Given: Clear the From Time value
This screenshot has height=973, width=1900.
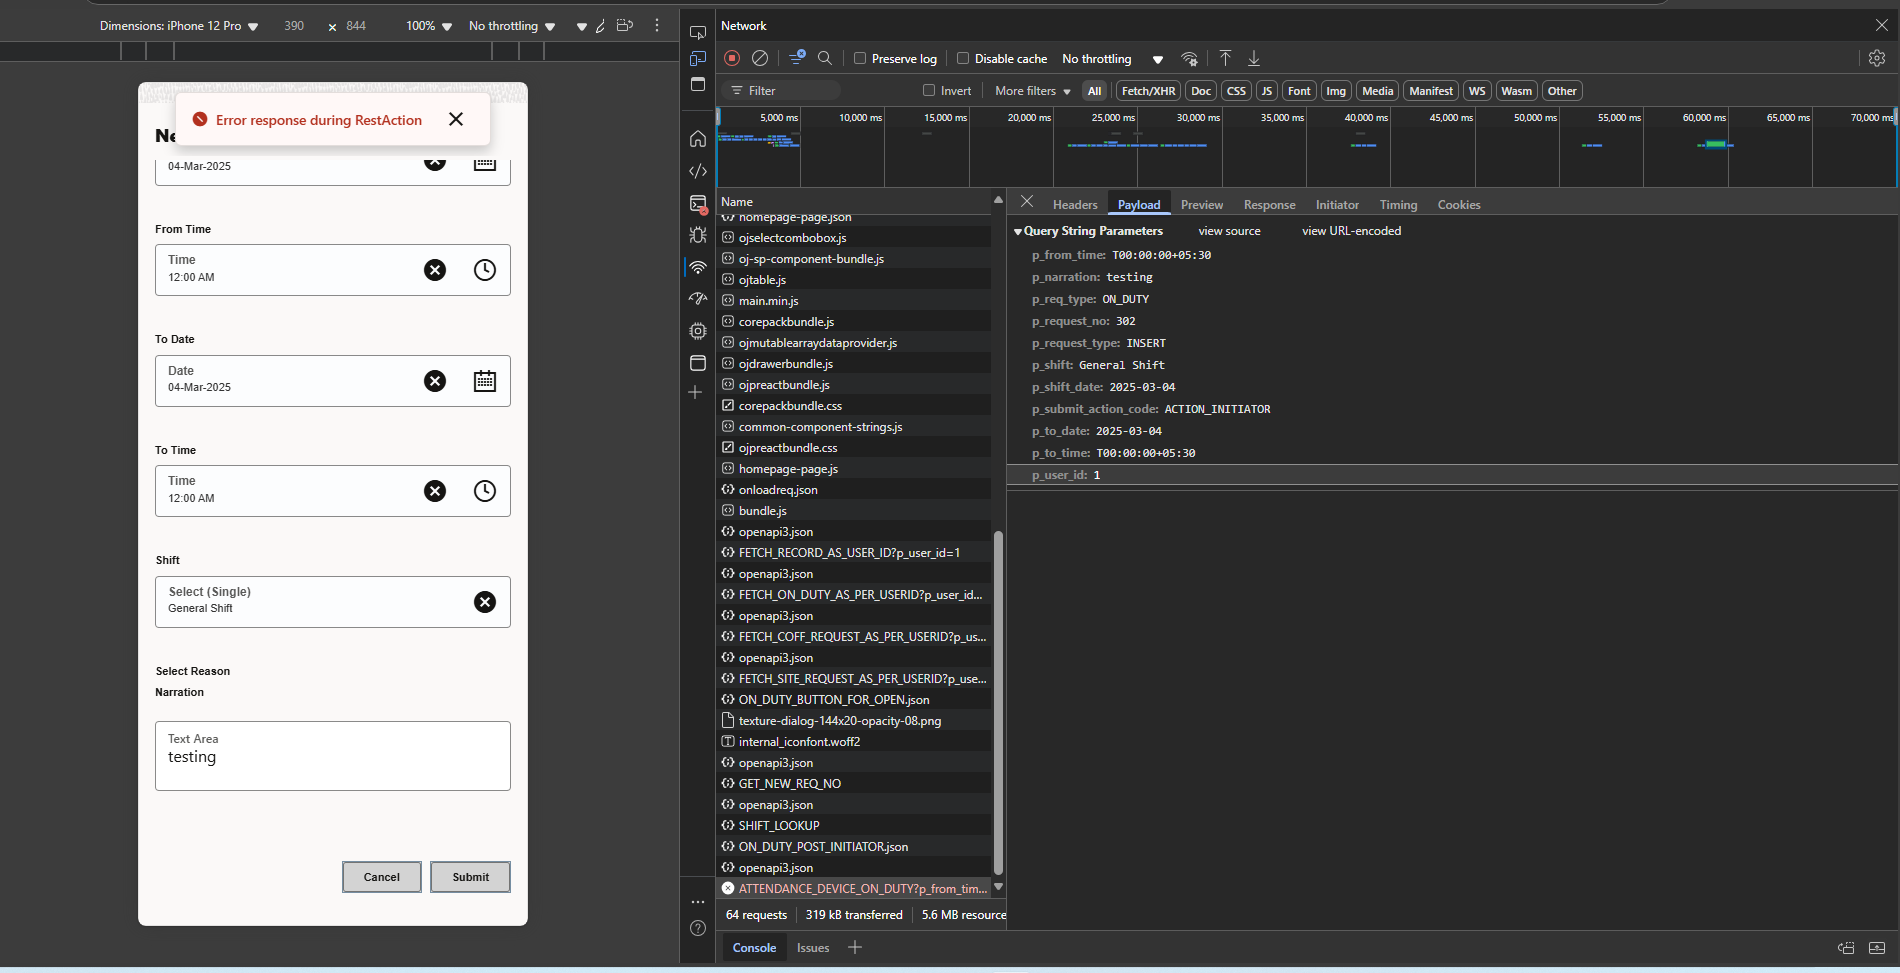Looking at the screenshot, I should pos(435,270).
